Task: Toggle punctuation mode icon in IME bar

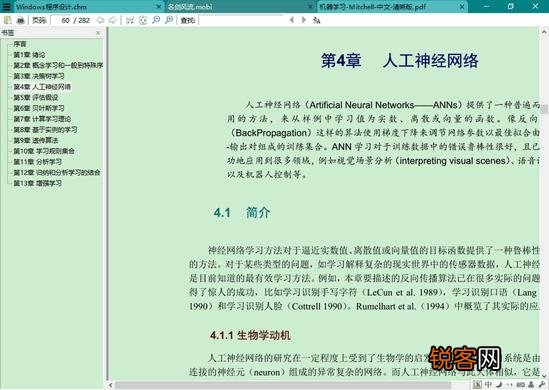Action: coord(509,384)
